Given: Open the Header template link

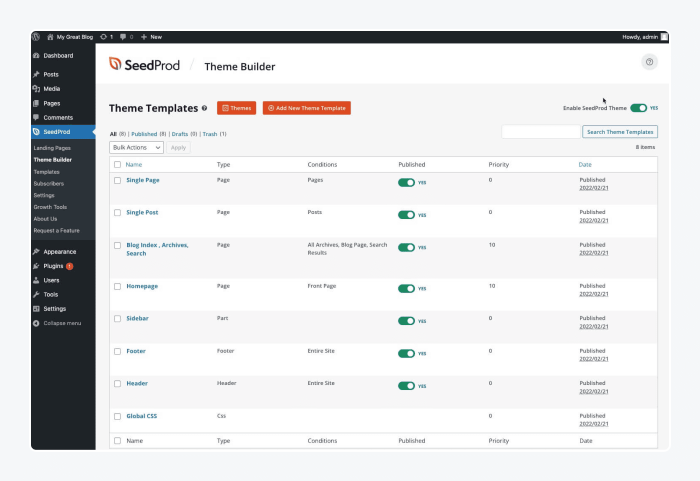Looking at the screenshot, I should click(137, 383).
